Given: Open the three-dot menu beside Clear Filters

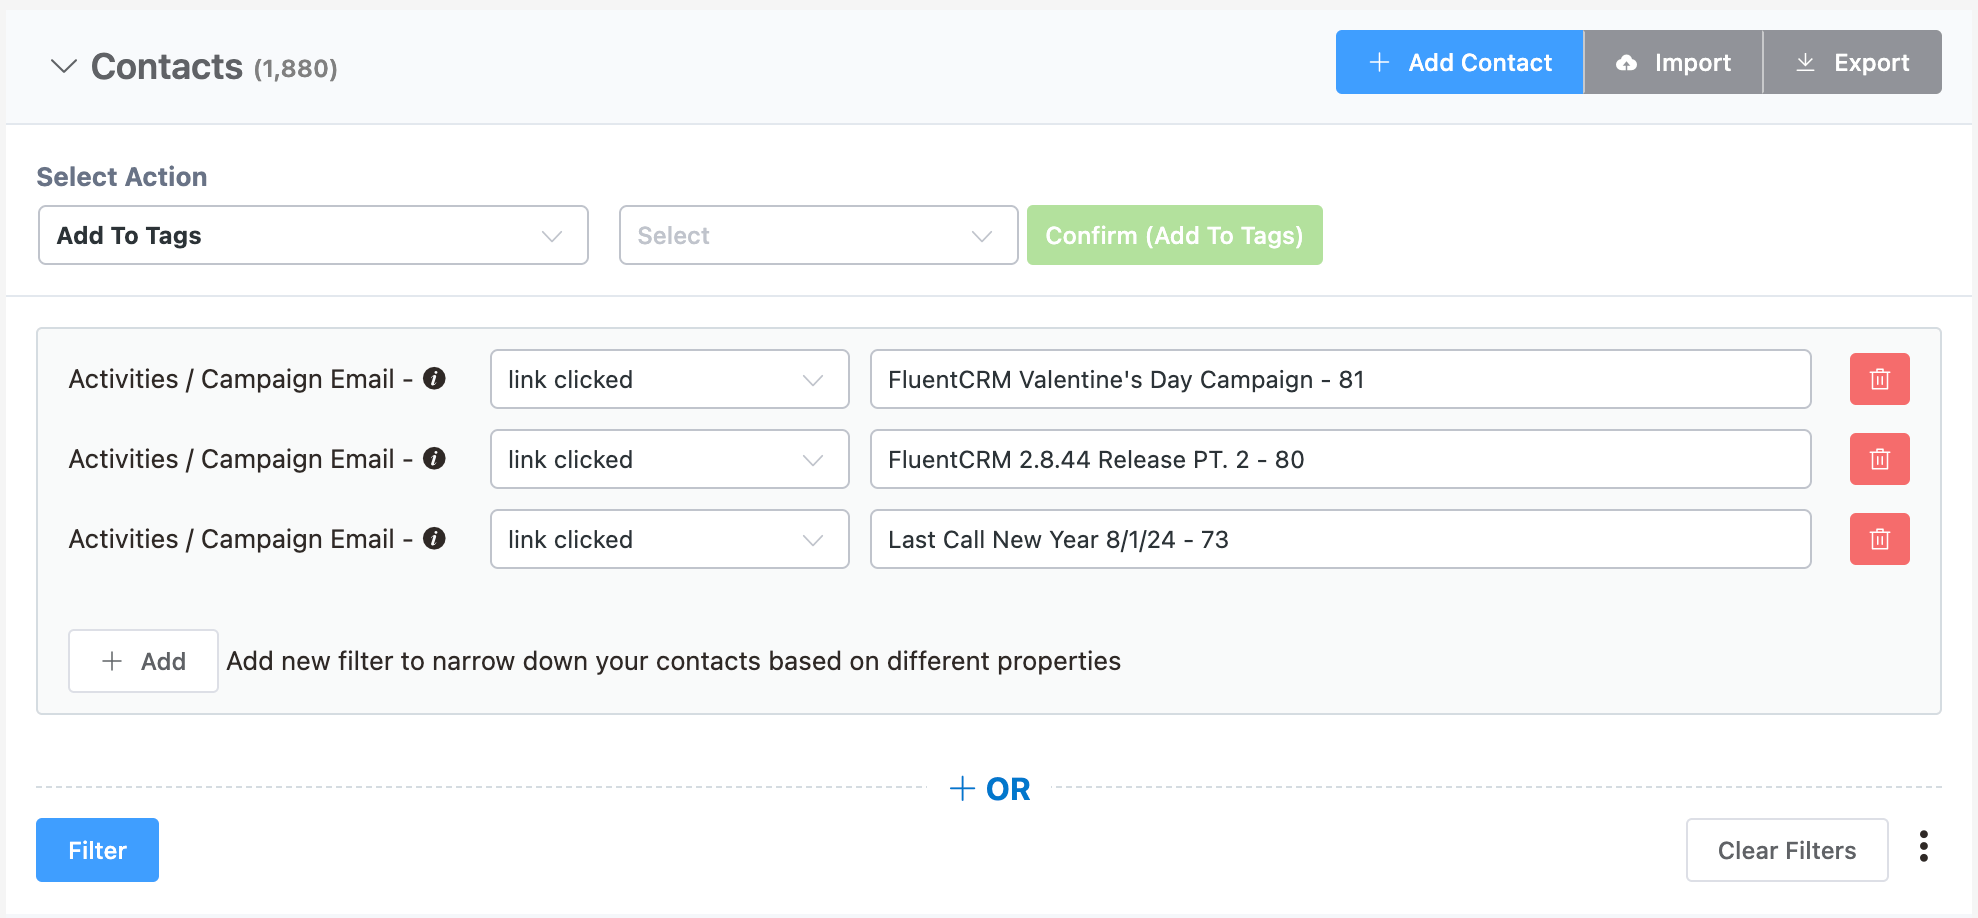Looking at the screenshot, I should (x=1923, y=847).
